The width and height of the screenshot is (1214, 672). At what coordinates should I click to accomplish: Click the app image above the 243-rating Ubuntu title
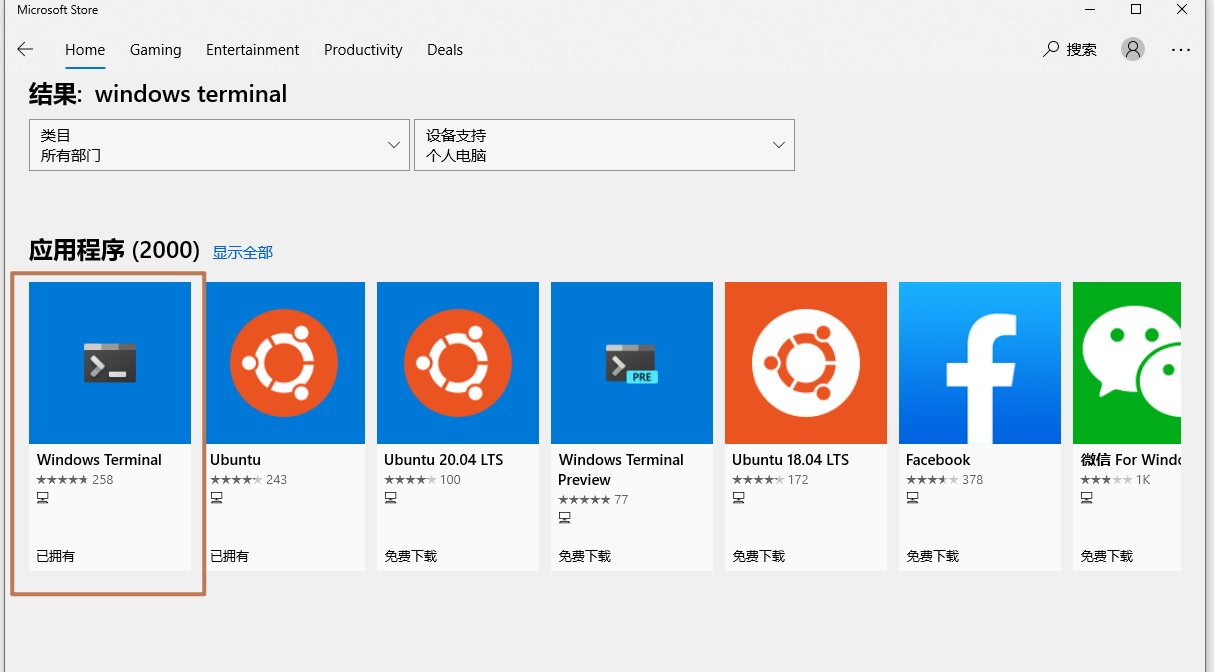284,363
